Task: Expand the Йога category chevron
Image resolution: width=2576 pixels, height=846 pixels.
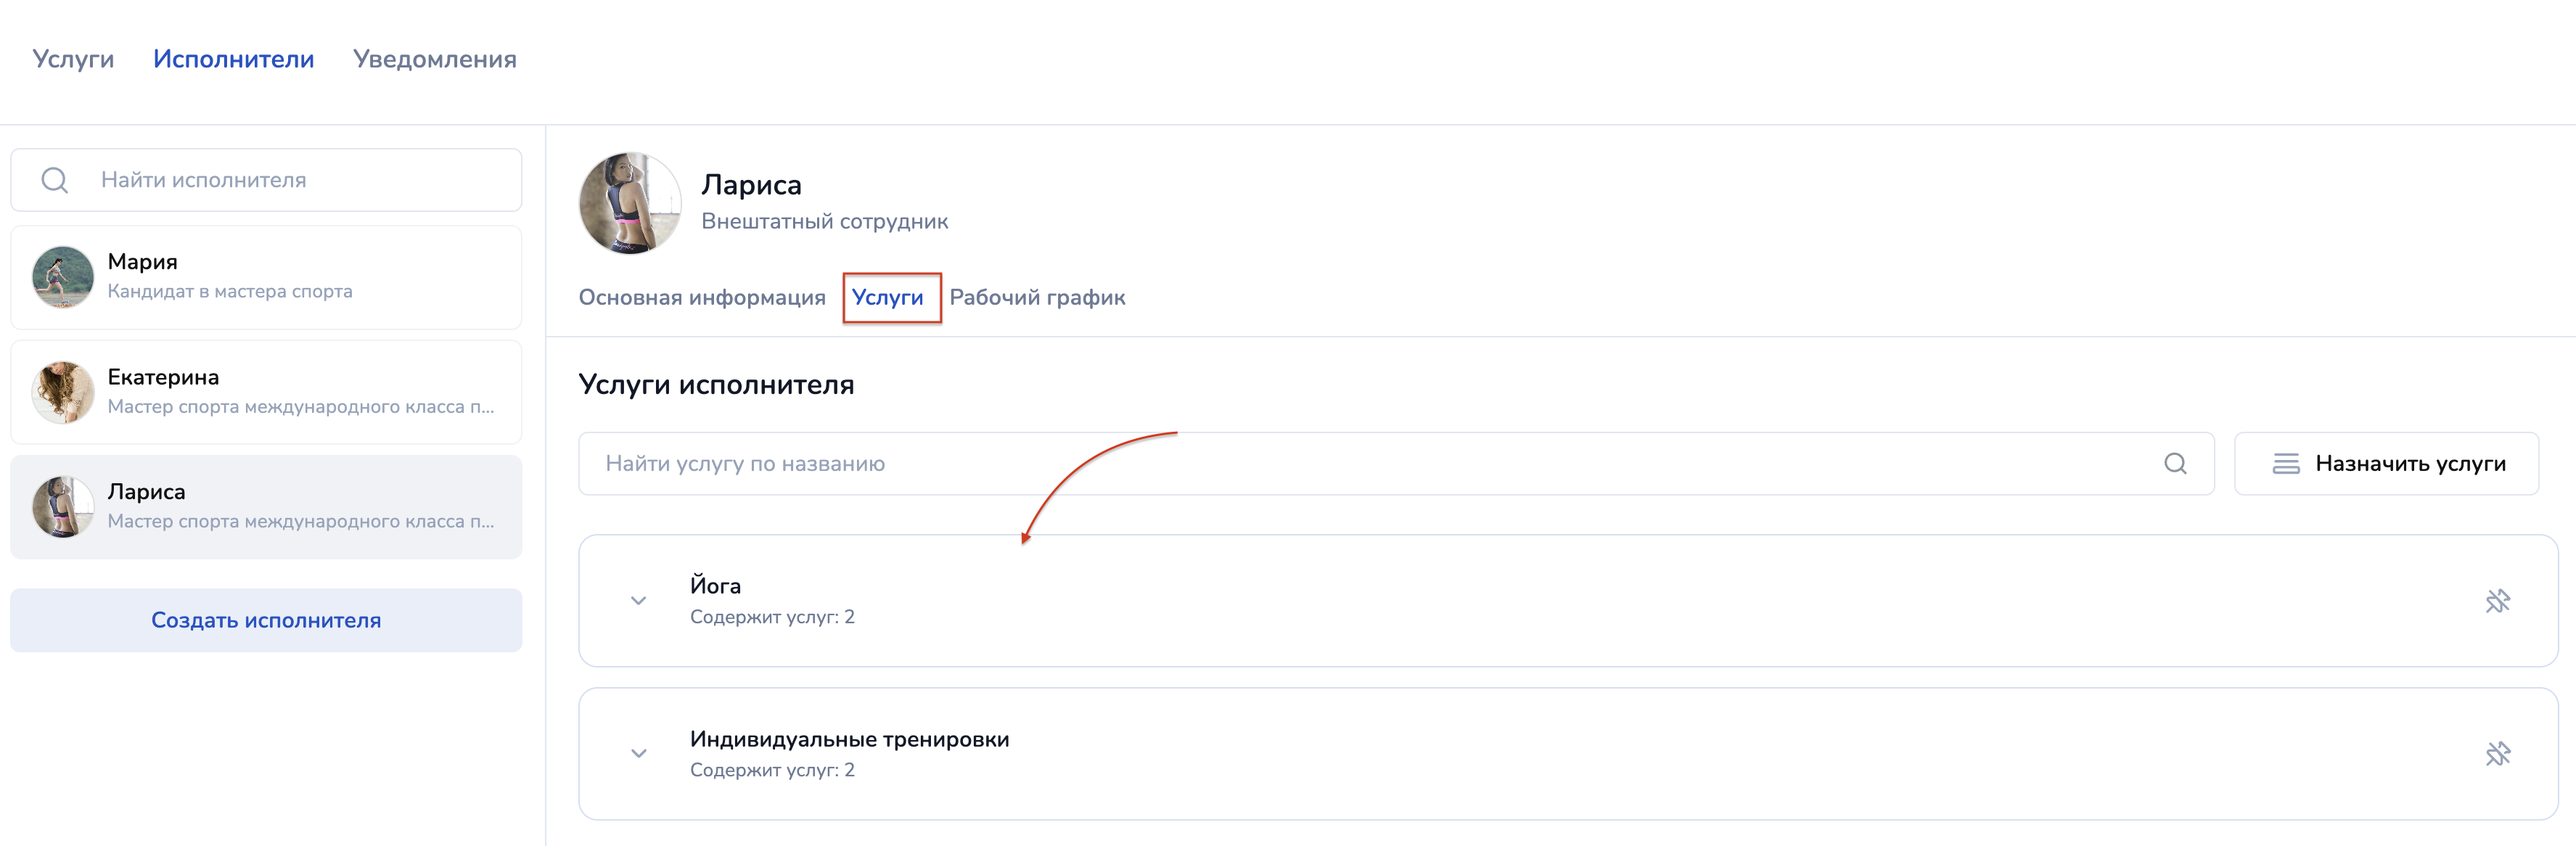Action: coord(638,601)
